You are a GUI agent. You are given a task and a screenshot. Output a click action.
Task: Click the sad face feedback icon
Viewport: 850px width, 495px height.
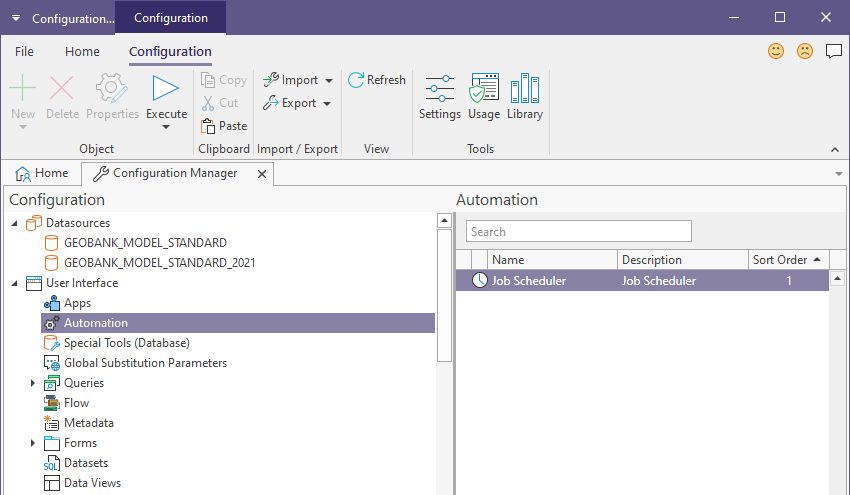point(804,51)
